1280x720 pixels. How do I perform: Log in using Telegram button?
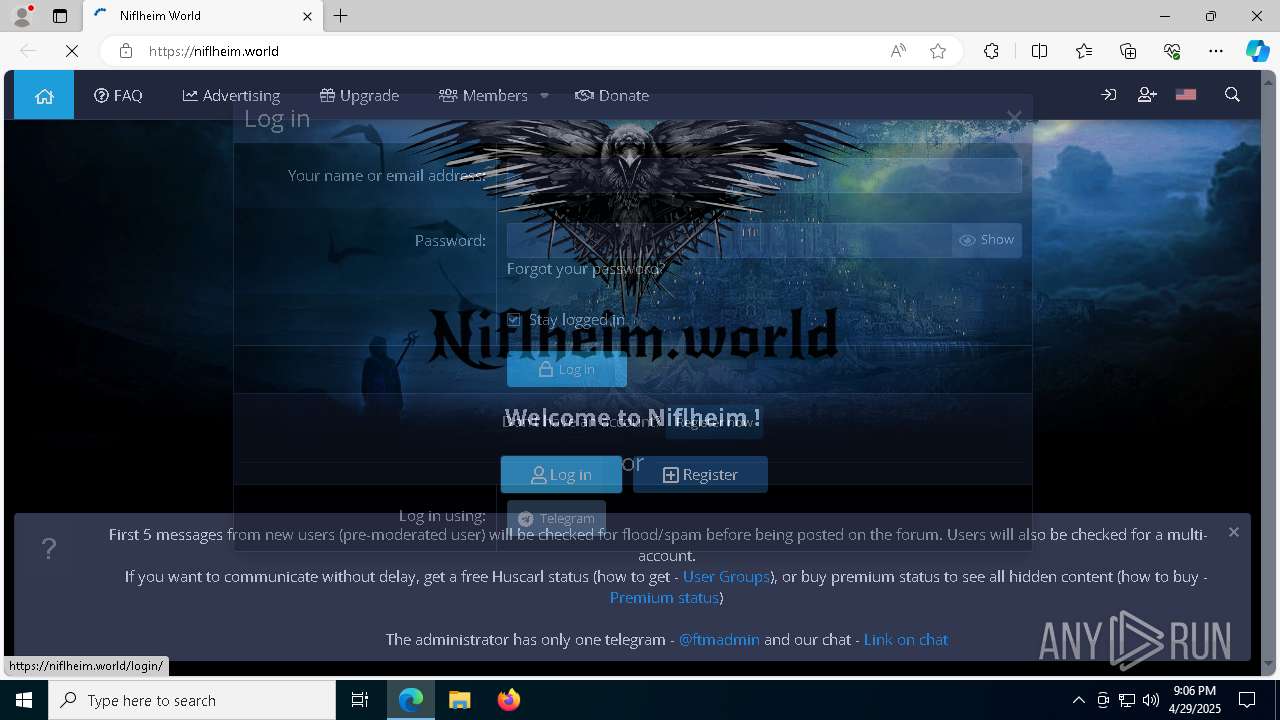click(556, 518)
